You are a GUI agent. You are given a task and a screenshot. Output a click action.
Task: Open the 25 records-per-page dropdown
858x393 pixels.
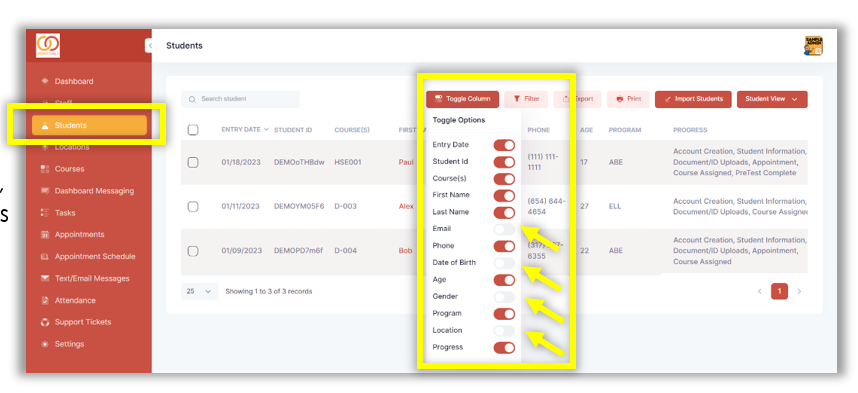tap(199, 292)
